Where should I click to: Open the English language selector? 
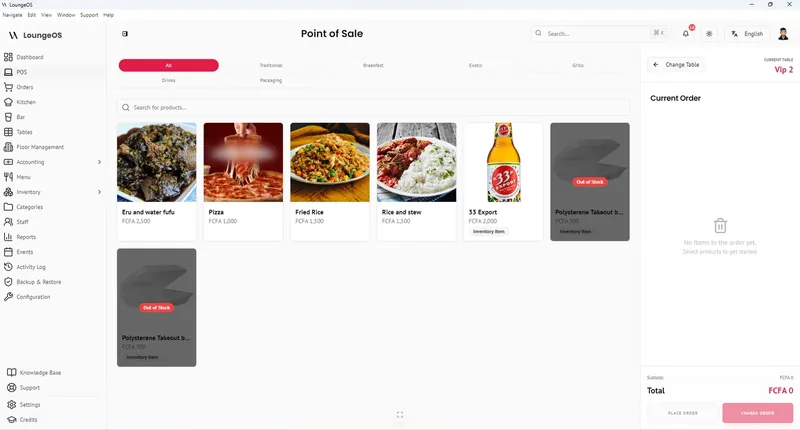747,34
